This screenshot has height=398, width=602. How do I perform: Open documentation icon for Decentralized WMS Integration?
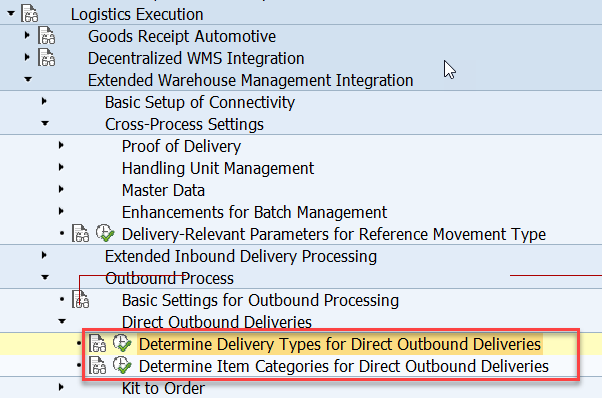click(x=46, y=58)
